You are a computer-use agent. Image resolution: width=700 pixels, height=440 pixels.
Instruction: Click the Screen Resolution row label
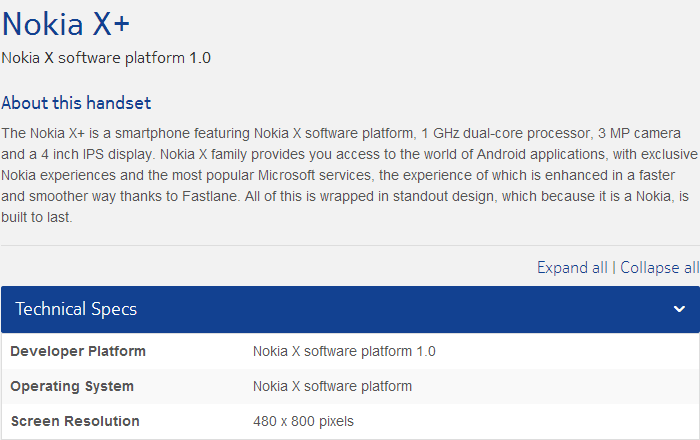75,421
